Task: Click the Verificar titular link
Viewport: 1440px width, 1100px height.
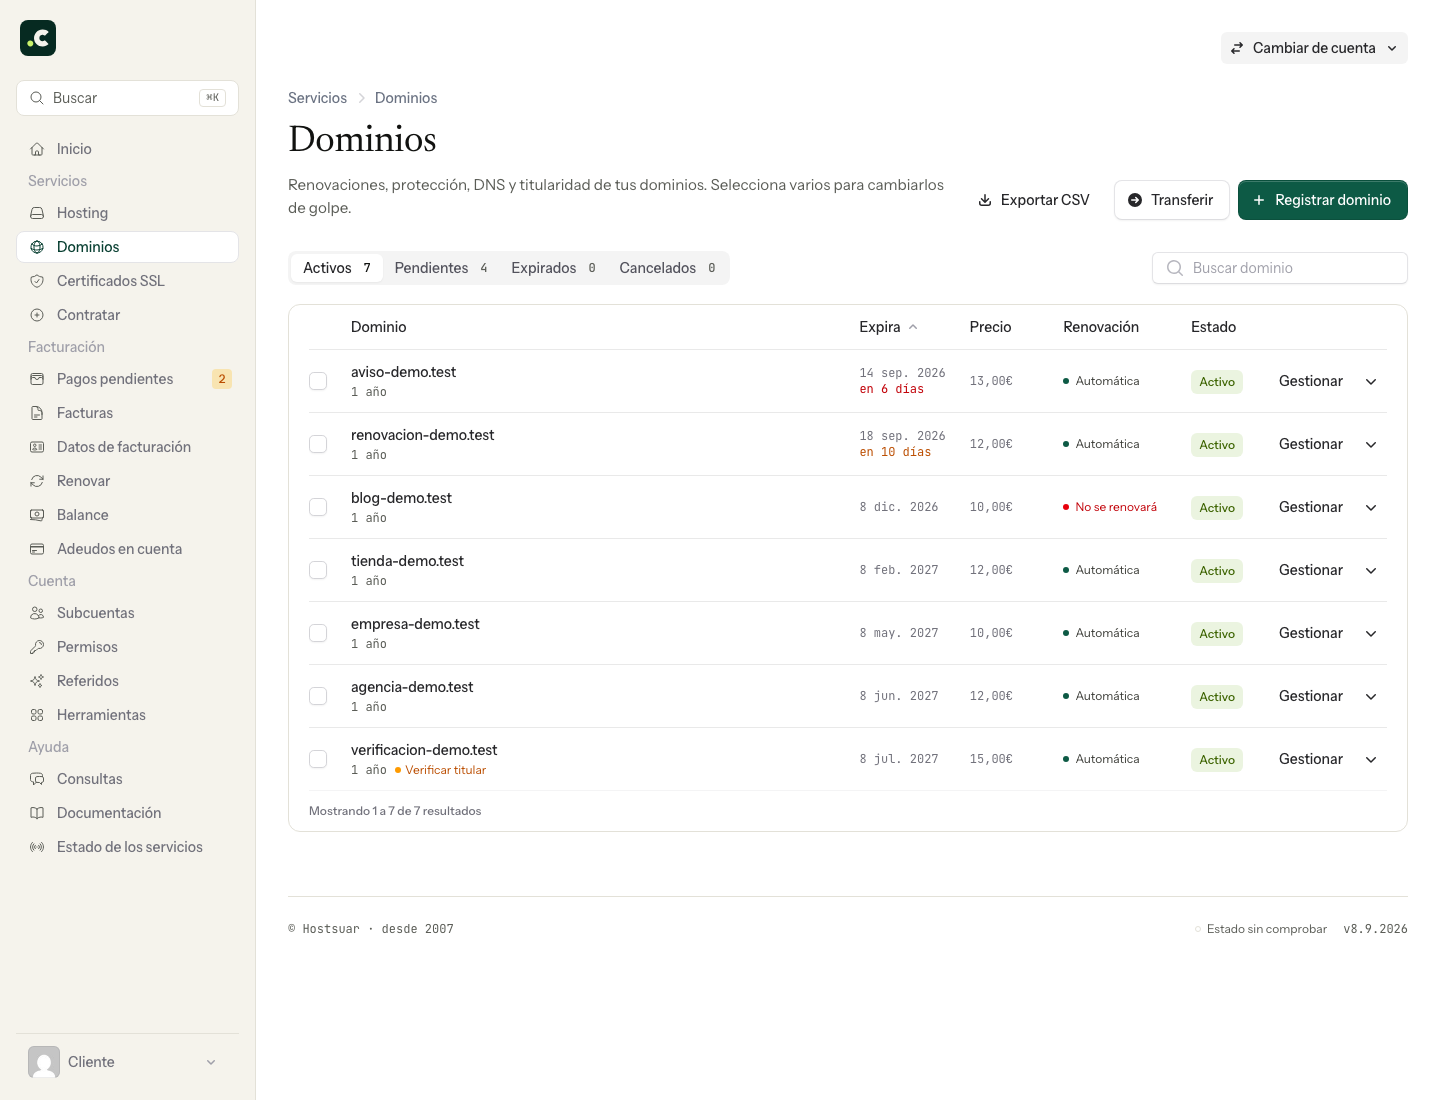Action: pos(445,770)
